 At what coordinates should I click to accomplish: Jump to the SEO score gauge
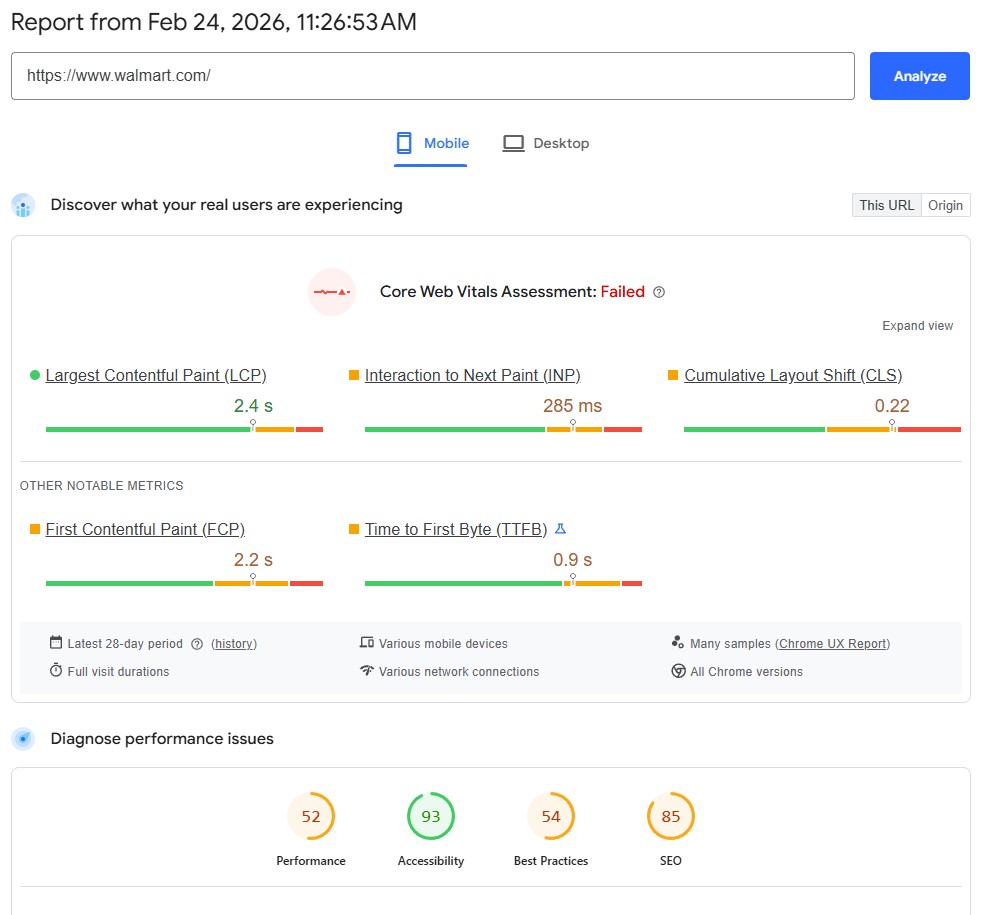point(671,817)
